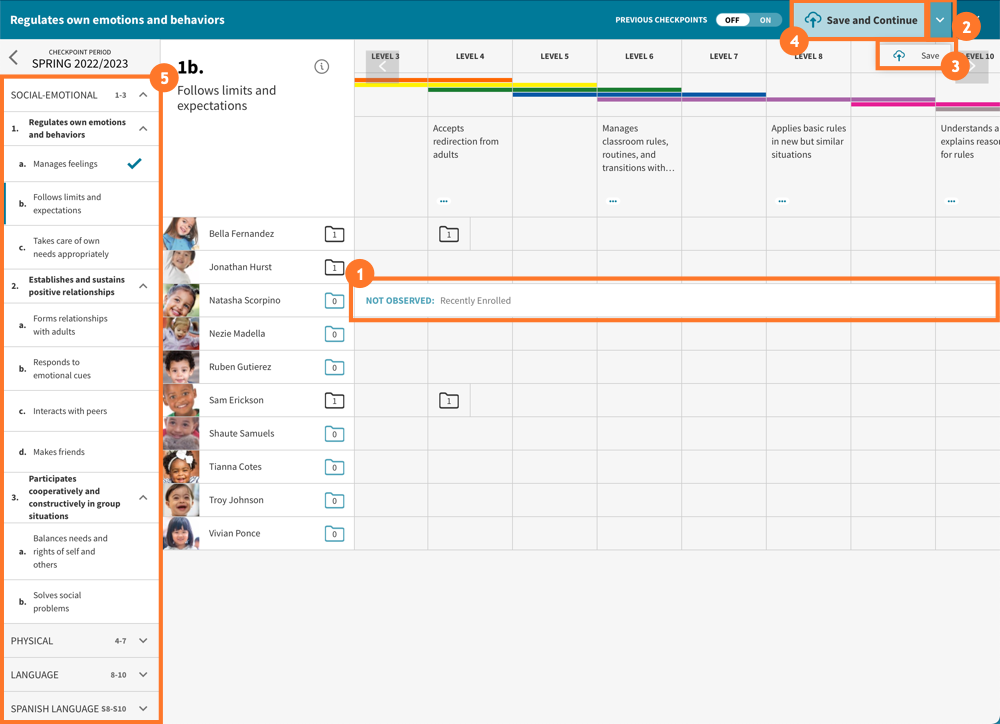The height and width of the screenshot is (724, 1000).
Task: Click the Save and Continue button
Action: click(x=860, y=20)
